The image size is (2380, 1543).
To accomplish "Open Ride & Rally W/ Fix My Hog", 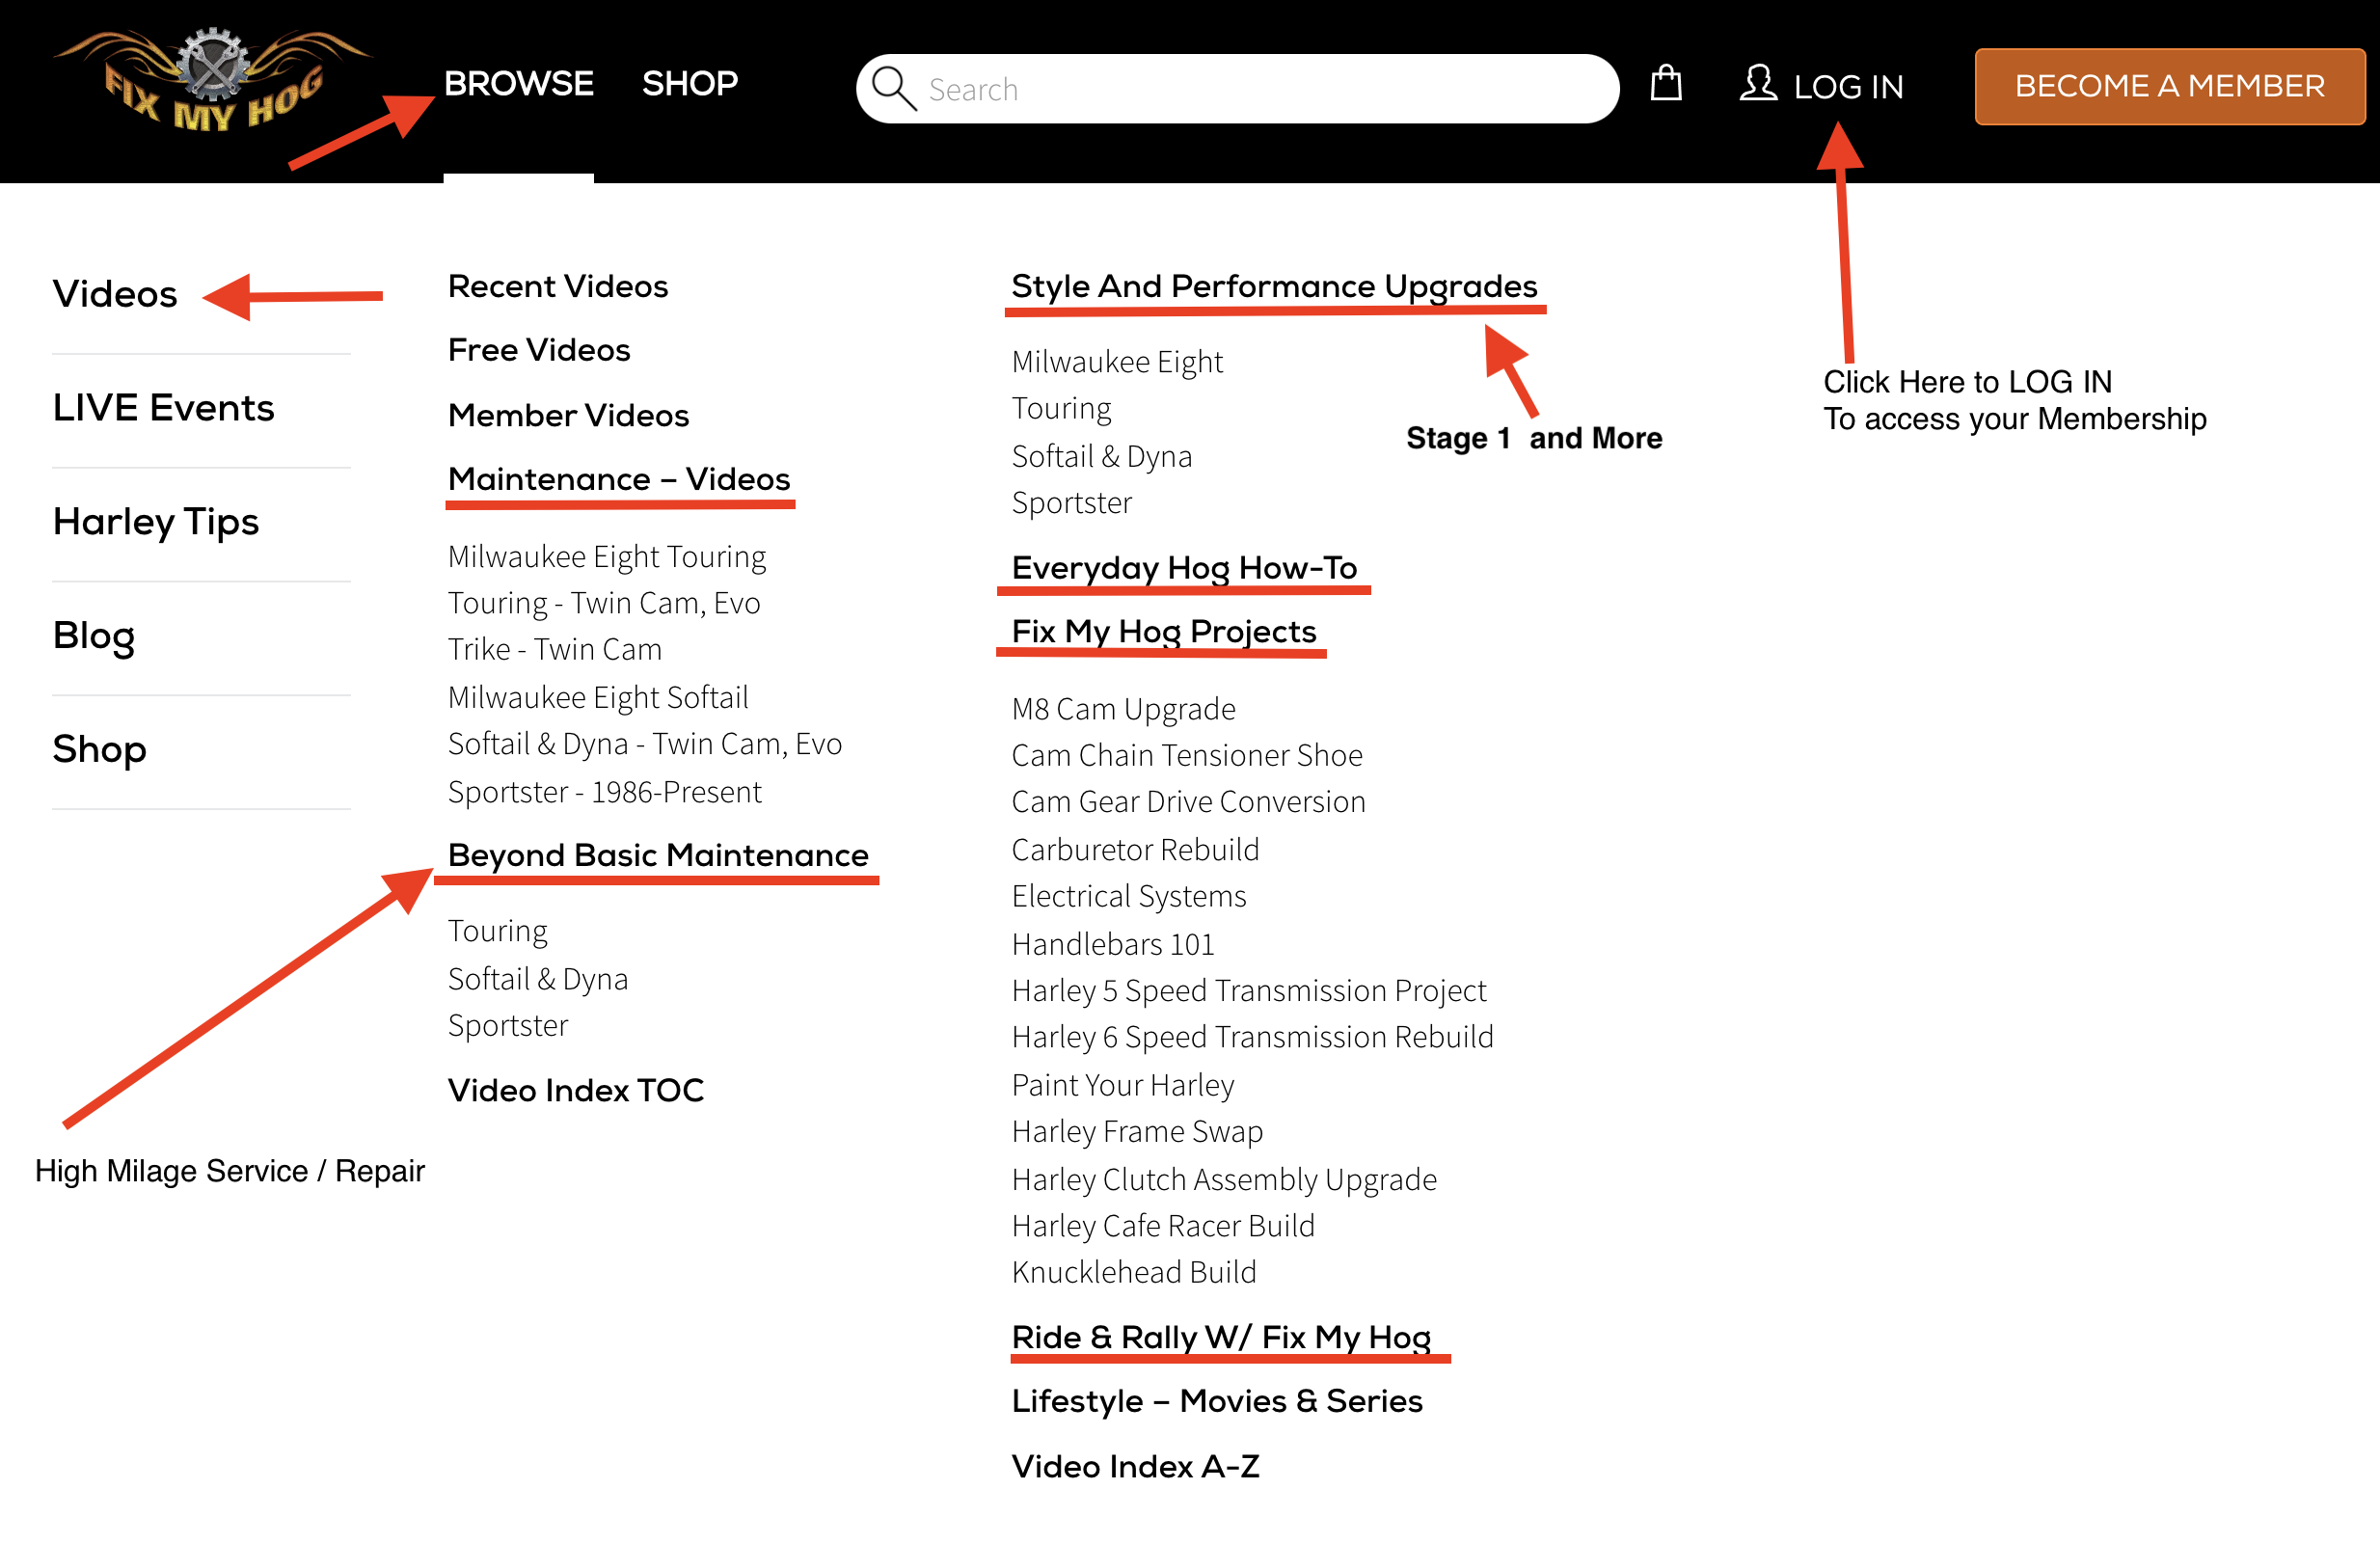I will pyautogui.click(x=1221, y=1337).
